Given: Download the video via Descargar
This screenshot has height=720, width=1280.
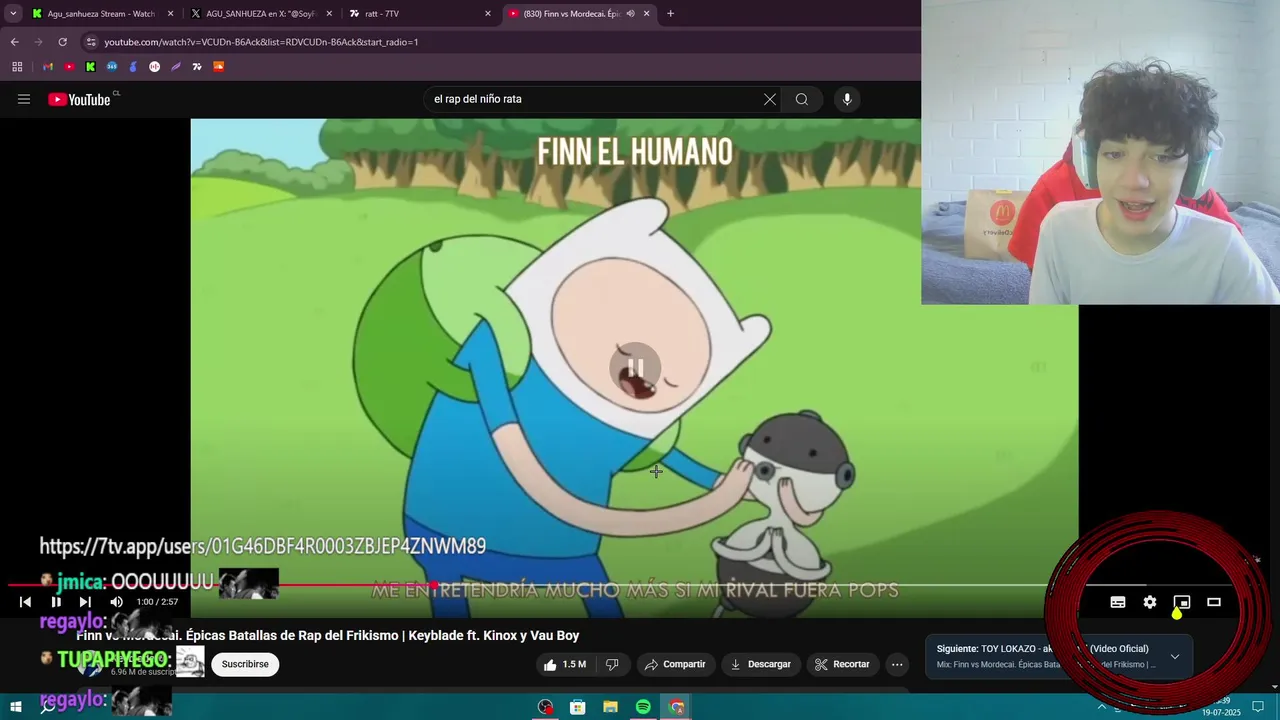Looking at the screenshot, I should click(760, 664).
